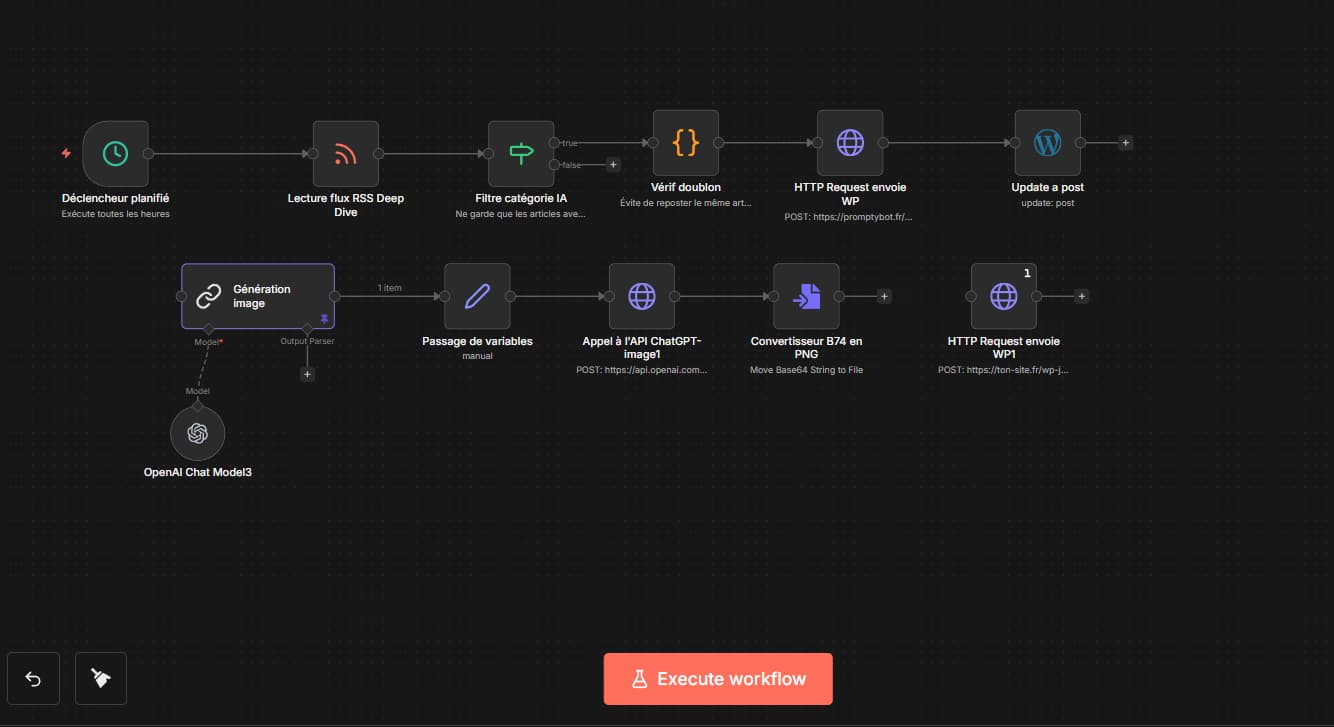Click plus after Update a post node
1334x727 pixels.
[x=1125, y=143]
